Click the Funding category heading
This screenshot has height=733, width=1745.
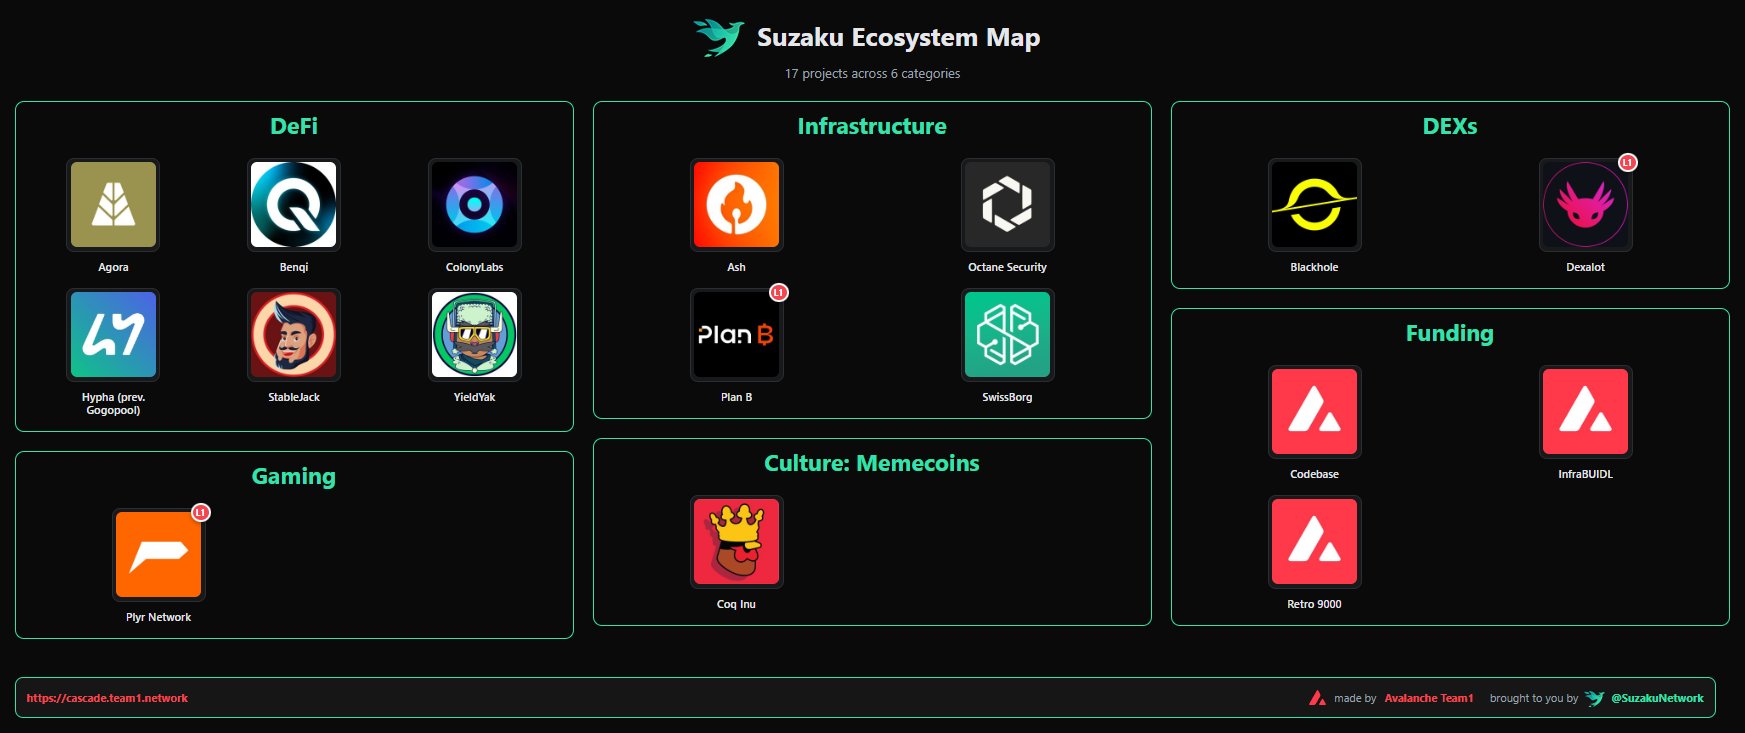(1450, 333)
